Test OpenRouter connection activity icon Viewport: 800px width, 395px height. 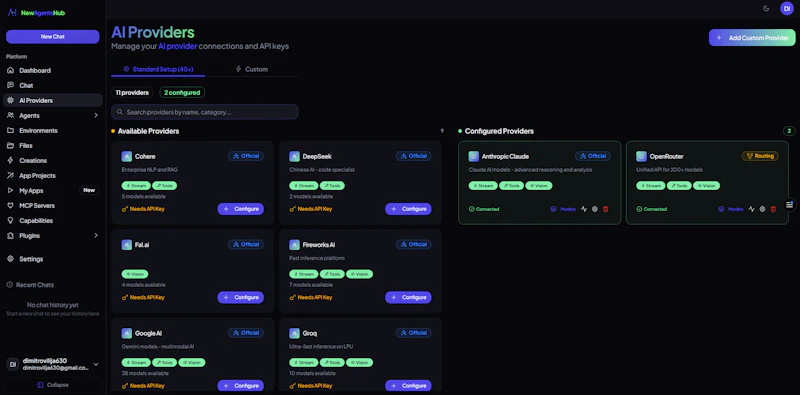click(752, 209)
